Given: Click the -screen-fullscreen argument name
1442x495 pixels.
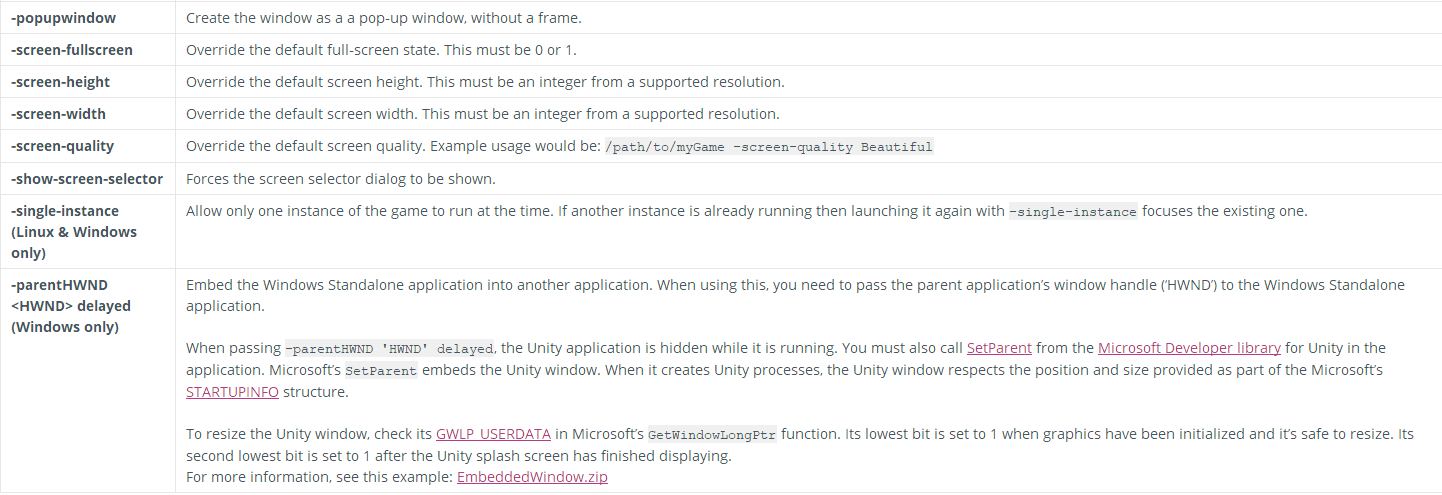Looking at the screenshot, I should tap(72, 50).
